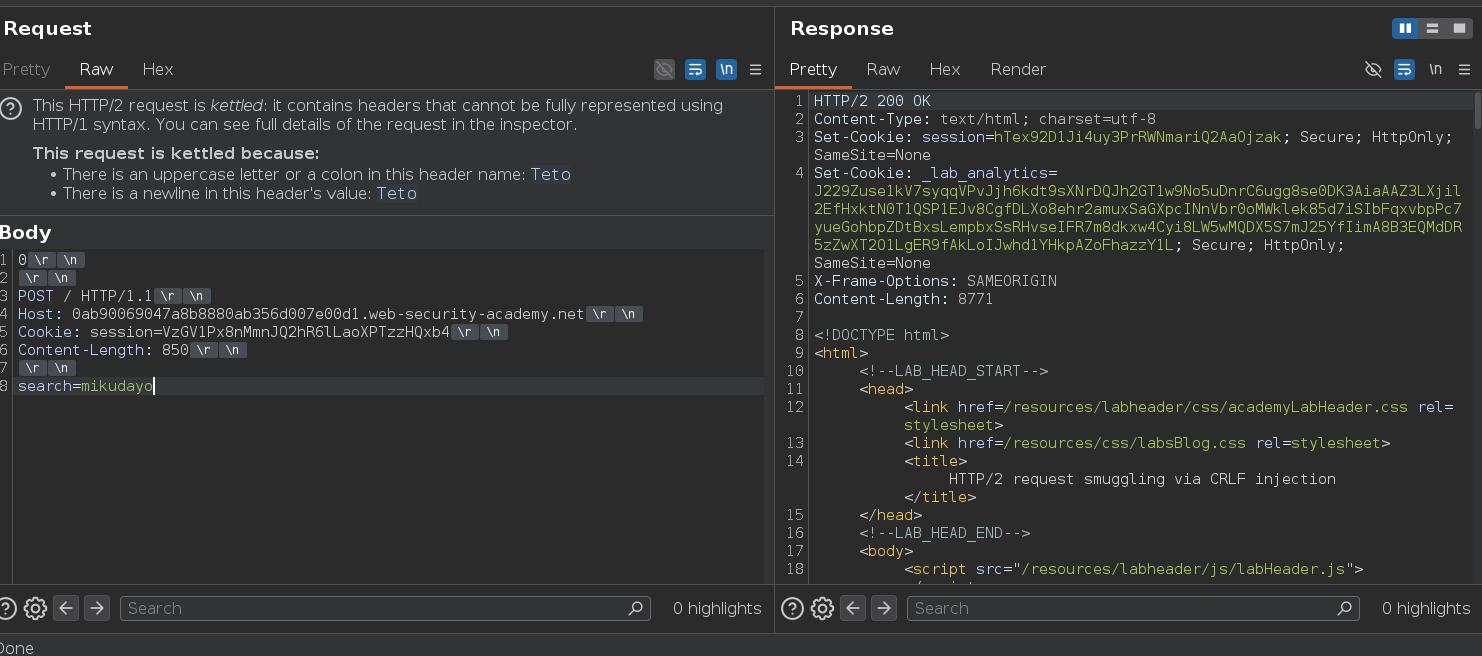
Task: Open Response panel hamburger menu
Action: 1466,69
